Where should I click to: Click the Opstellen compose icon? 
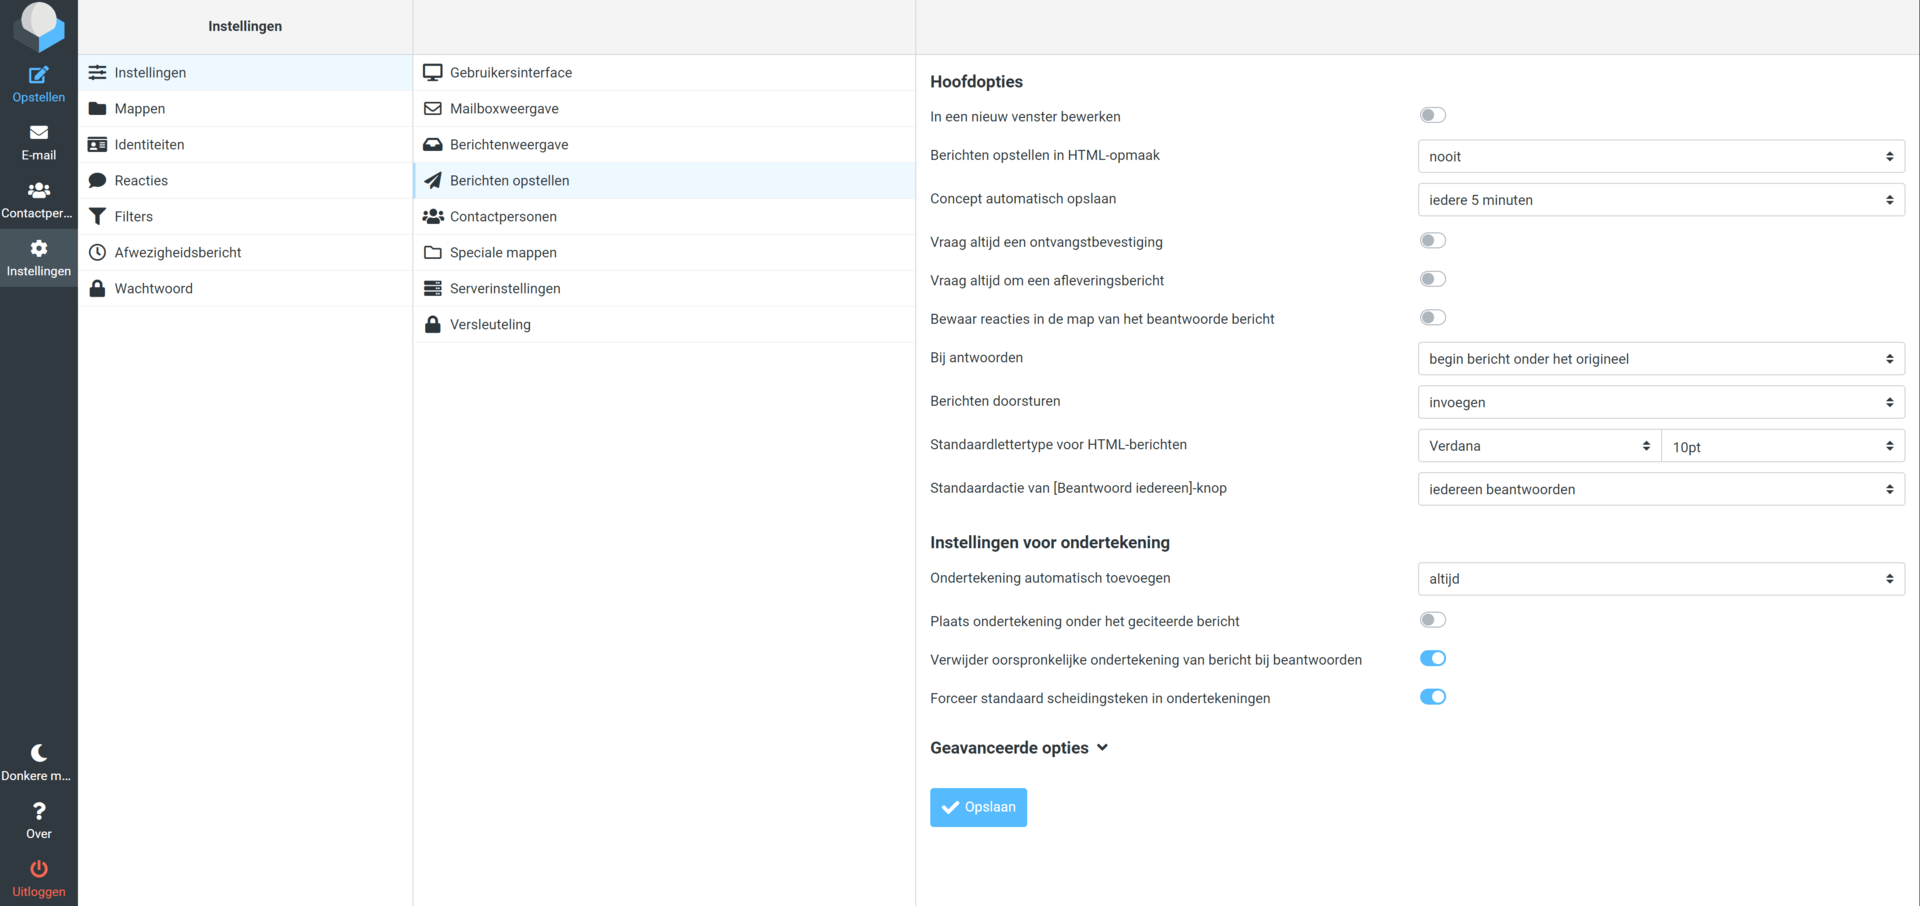tap(38, 75)
